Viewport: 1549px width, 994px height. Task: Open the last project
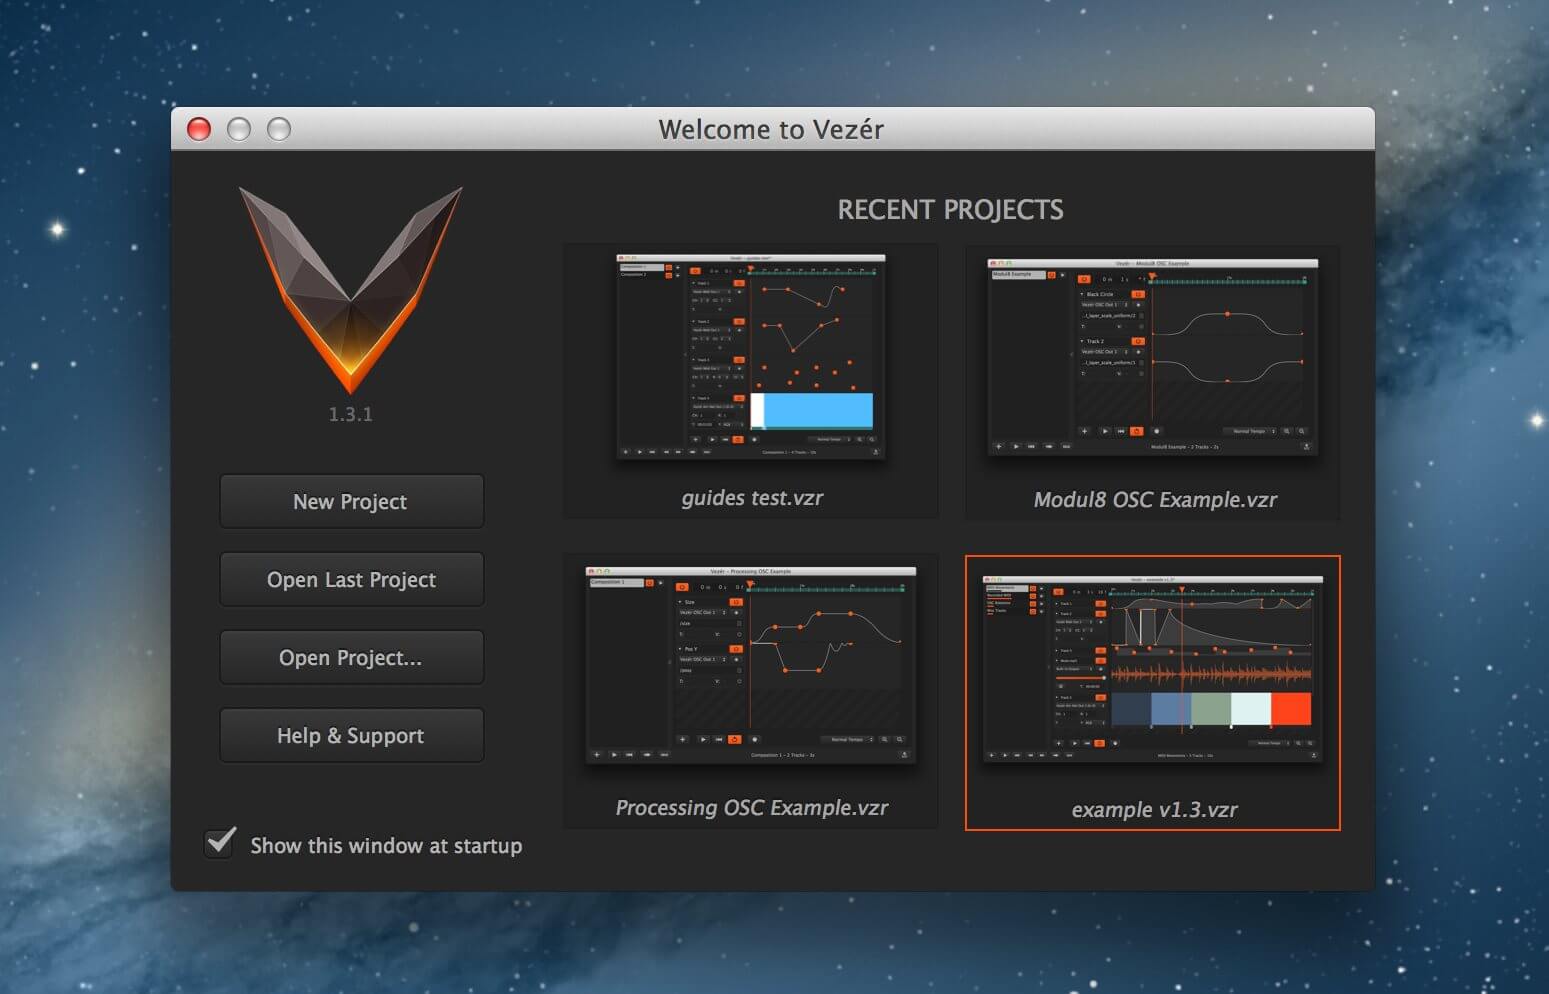pos(351,579)
